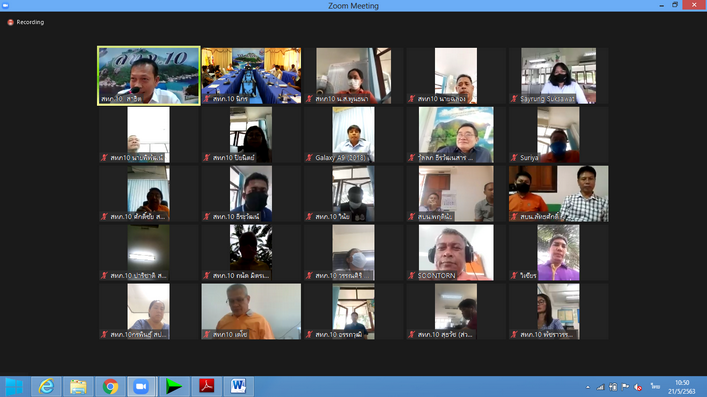Select the SOONTORN participant video
Image resolution: width=707 pixels, height=397 pixels.
pos(456,253)
